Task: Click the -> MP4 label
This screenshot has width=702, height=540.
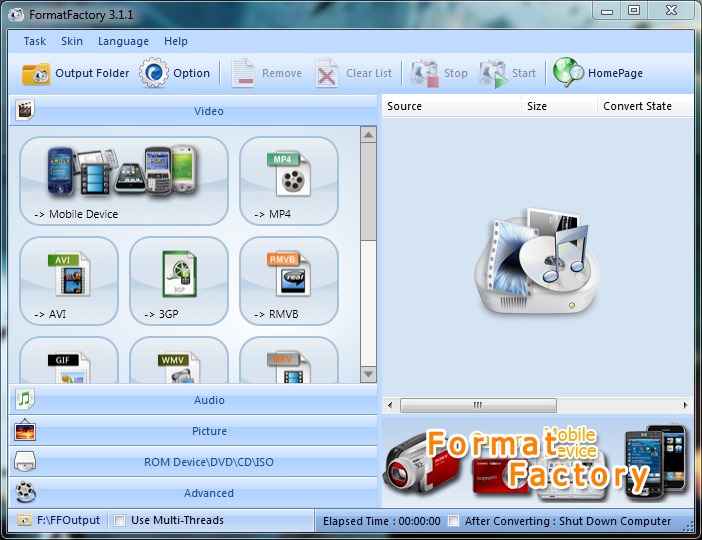Action: click(x=272, y=214)
